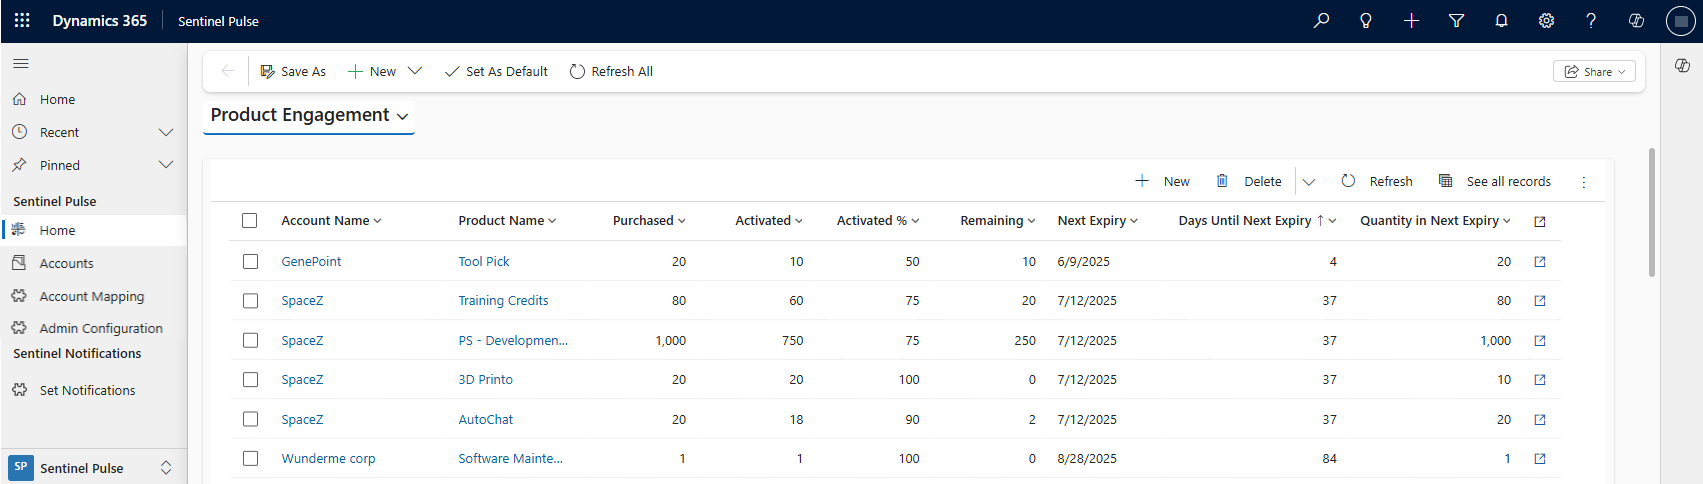The width and height of the screenshot is (1703, 484).
Task: Expand the Recent section in sidebar
Action: pos(166,132)
